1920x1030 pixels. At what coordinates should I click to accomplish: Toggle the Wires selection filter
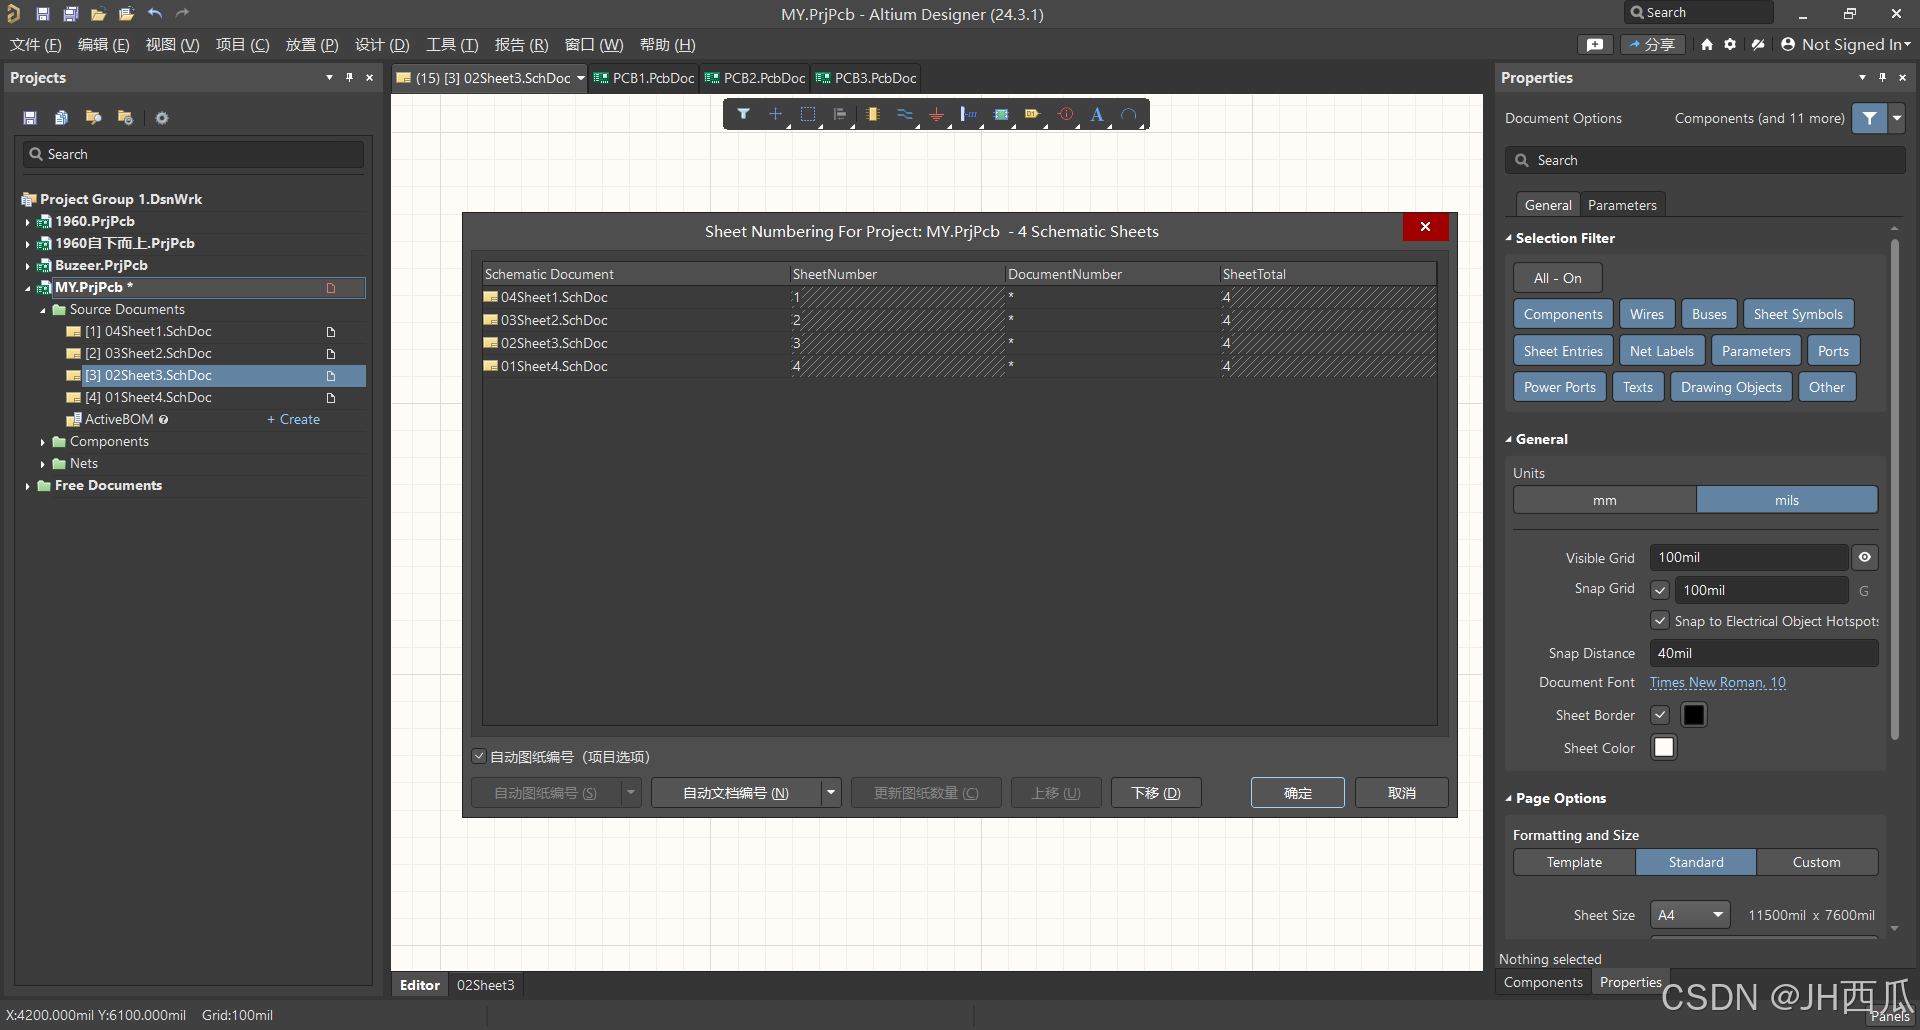point(1647,314)
